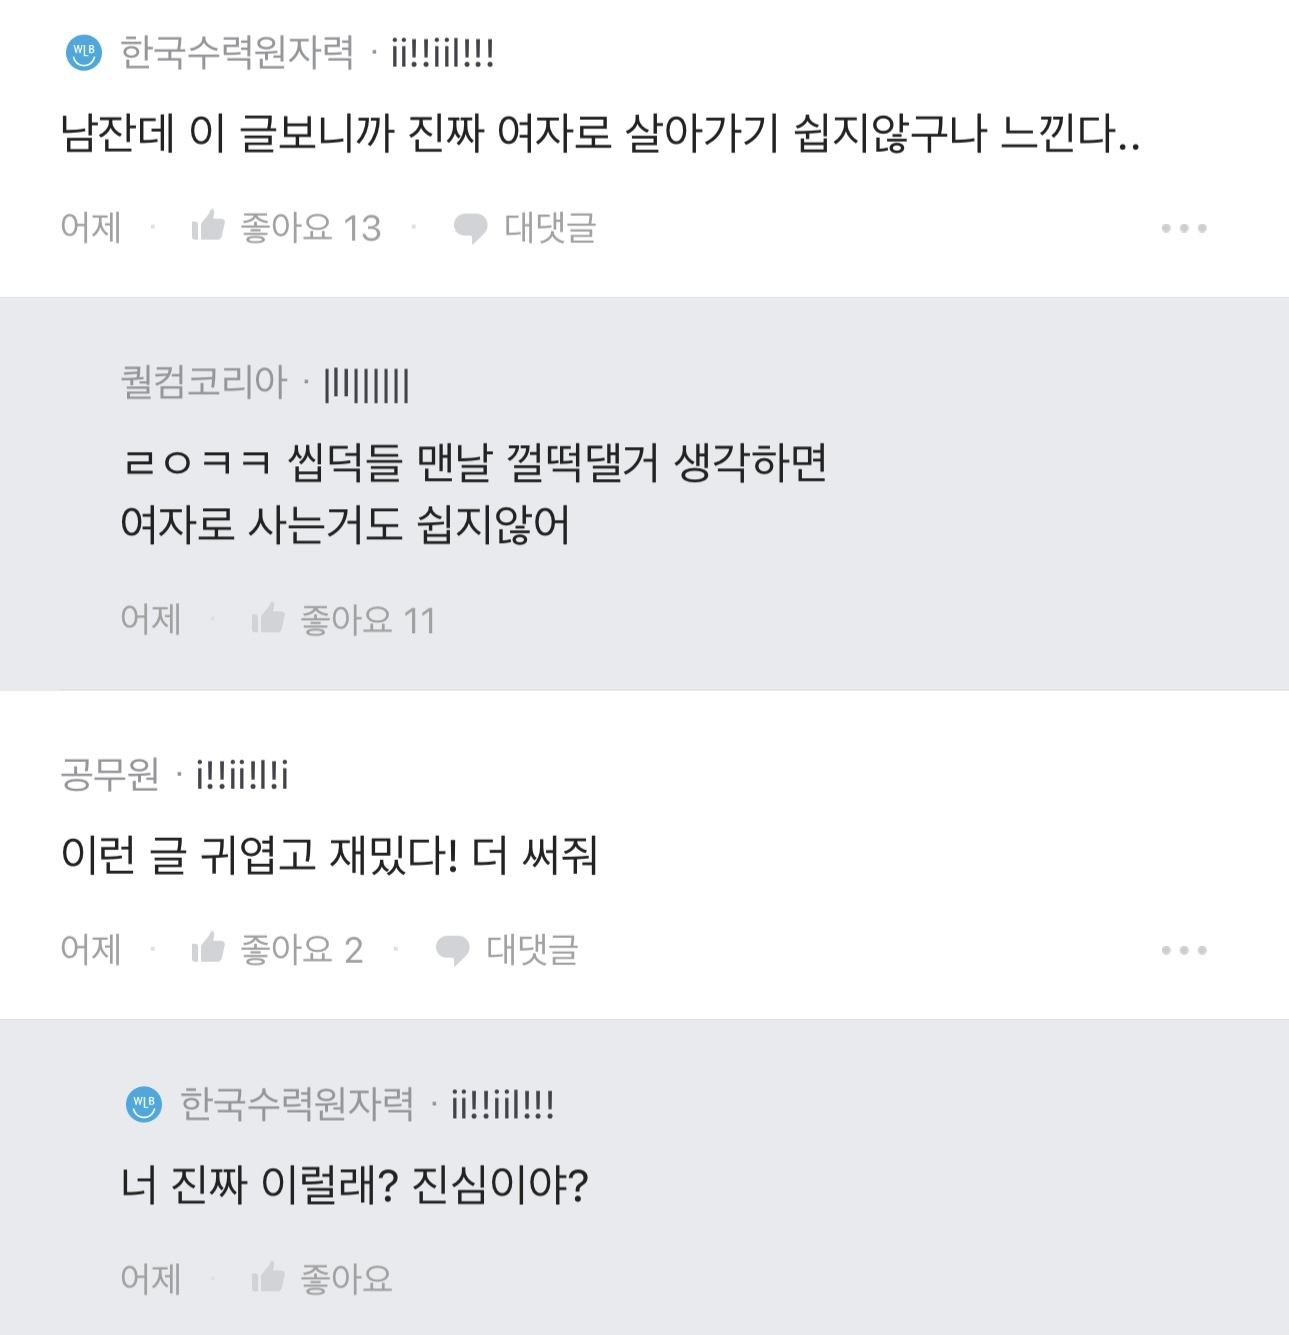Open 퀄컴코리아 commenter profile name

pos(204,382)
